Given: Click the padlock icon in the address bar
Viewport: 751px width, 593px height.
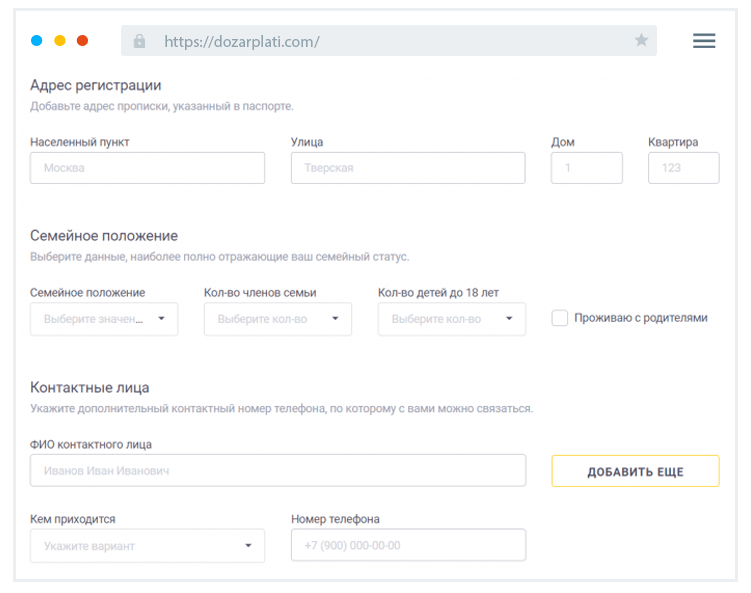Looking at the screenshot, I should tap(139, 41).
